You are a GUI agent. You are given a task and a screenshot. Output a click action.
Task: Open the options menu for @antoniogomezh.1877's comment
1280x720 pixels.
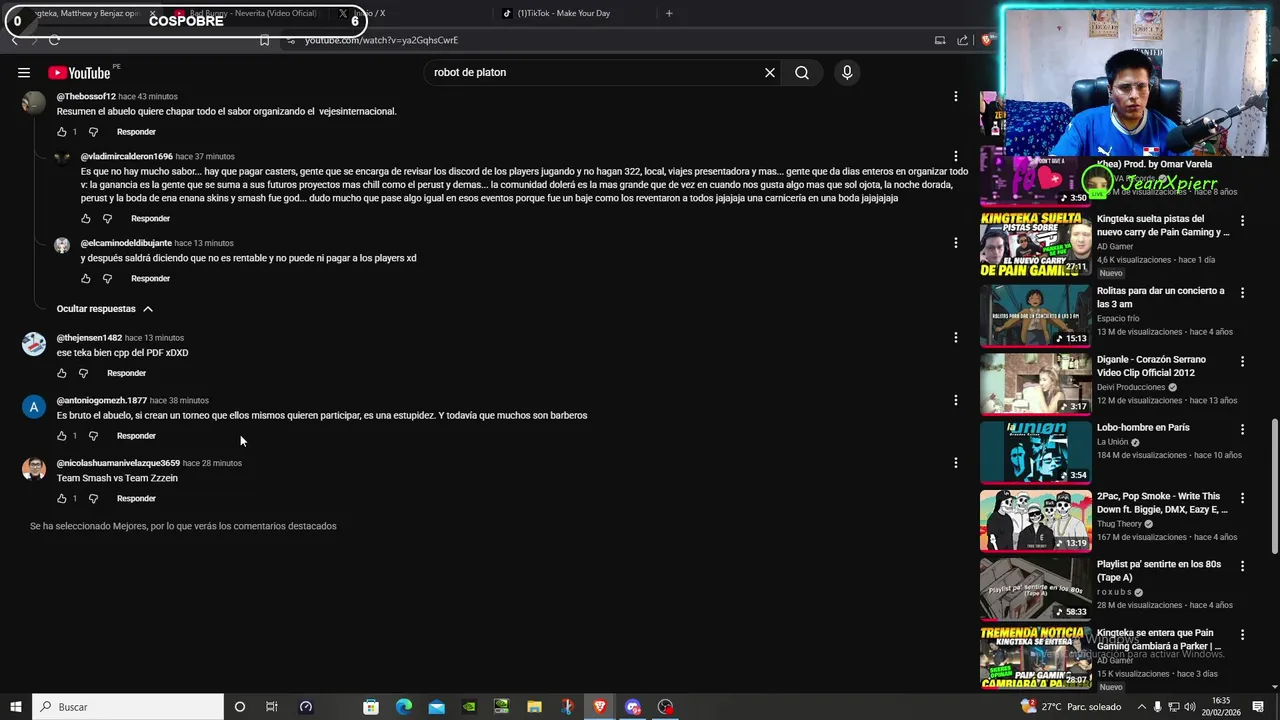click(x=955, y=400)
